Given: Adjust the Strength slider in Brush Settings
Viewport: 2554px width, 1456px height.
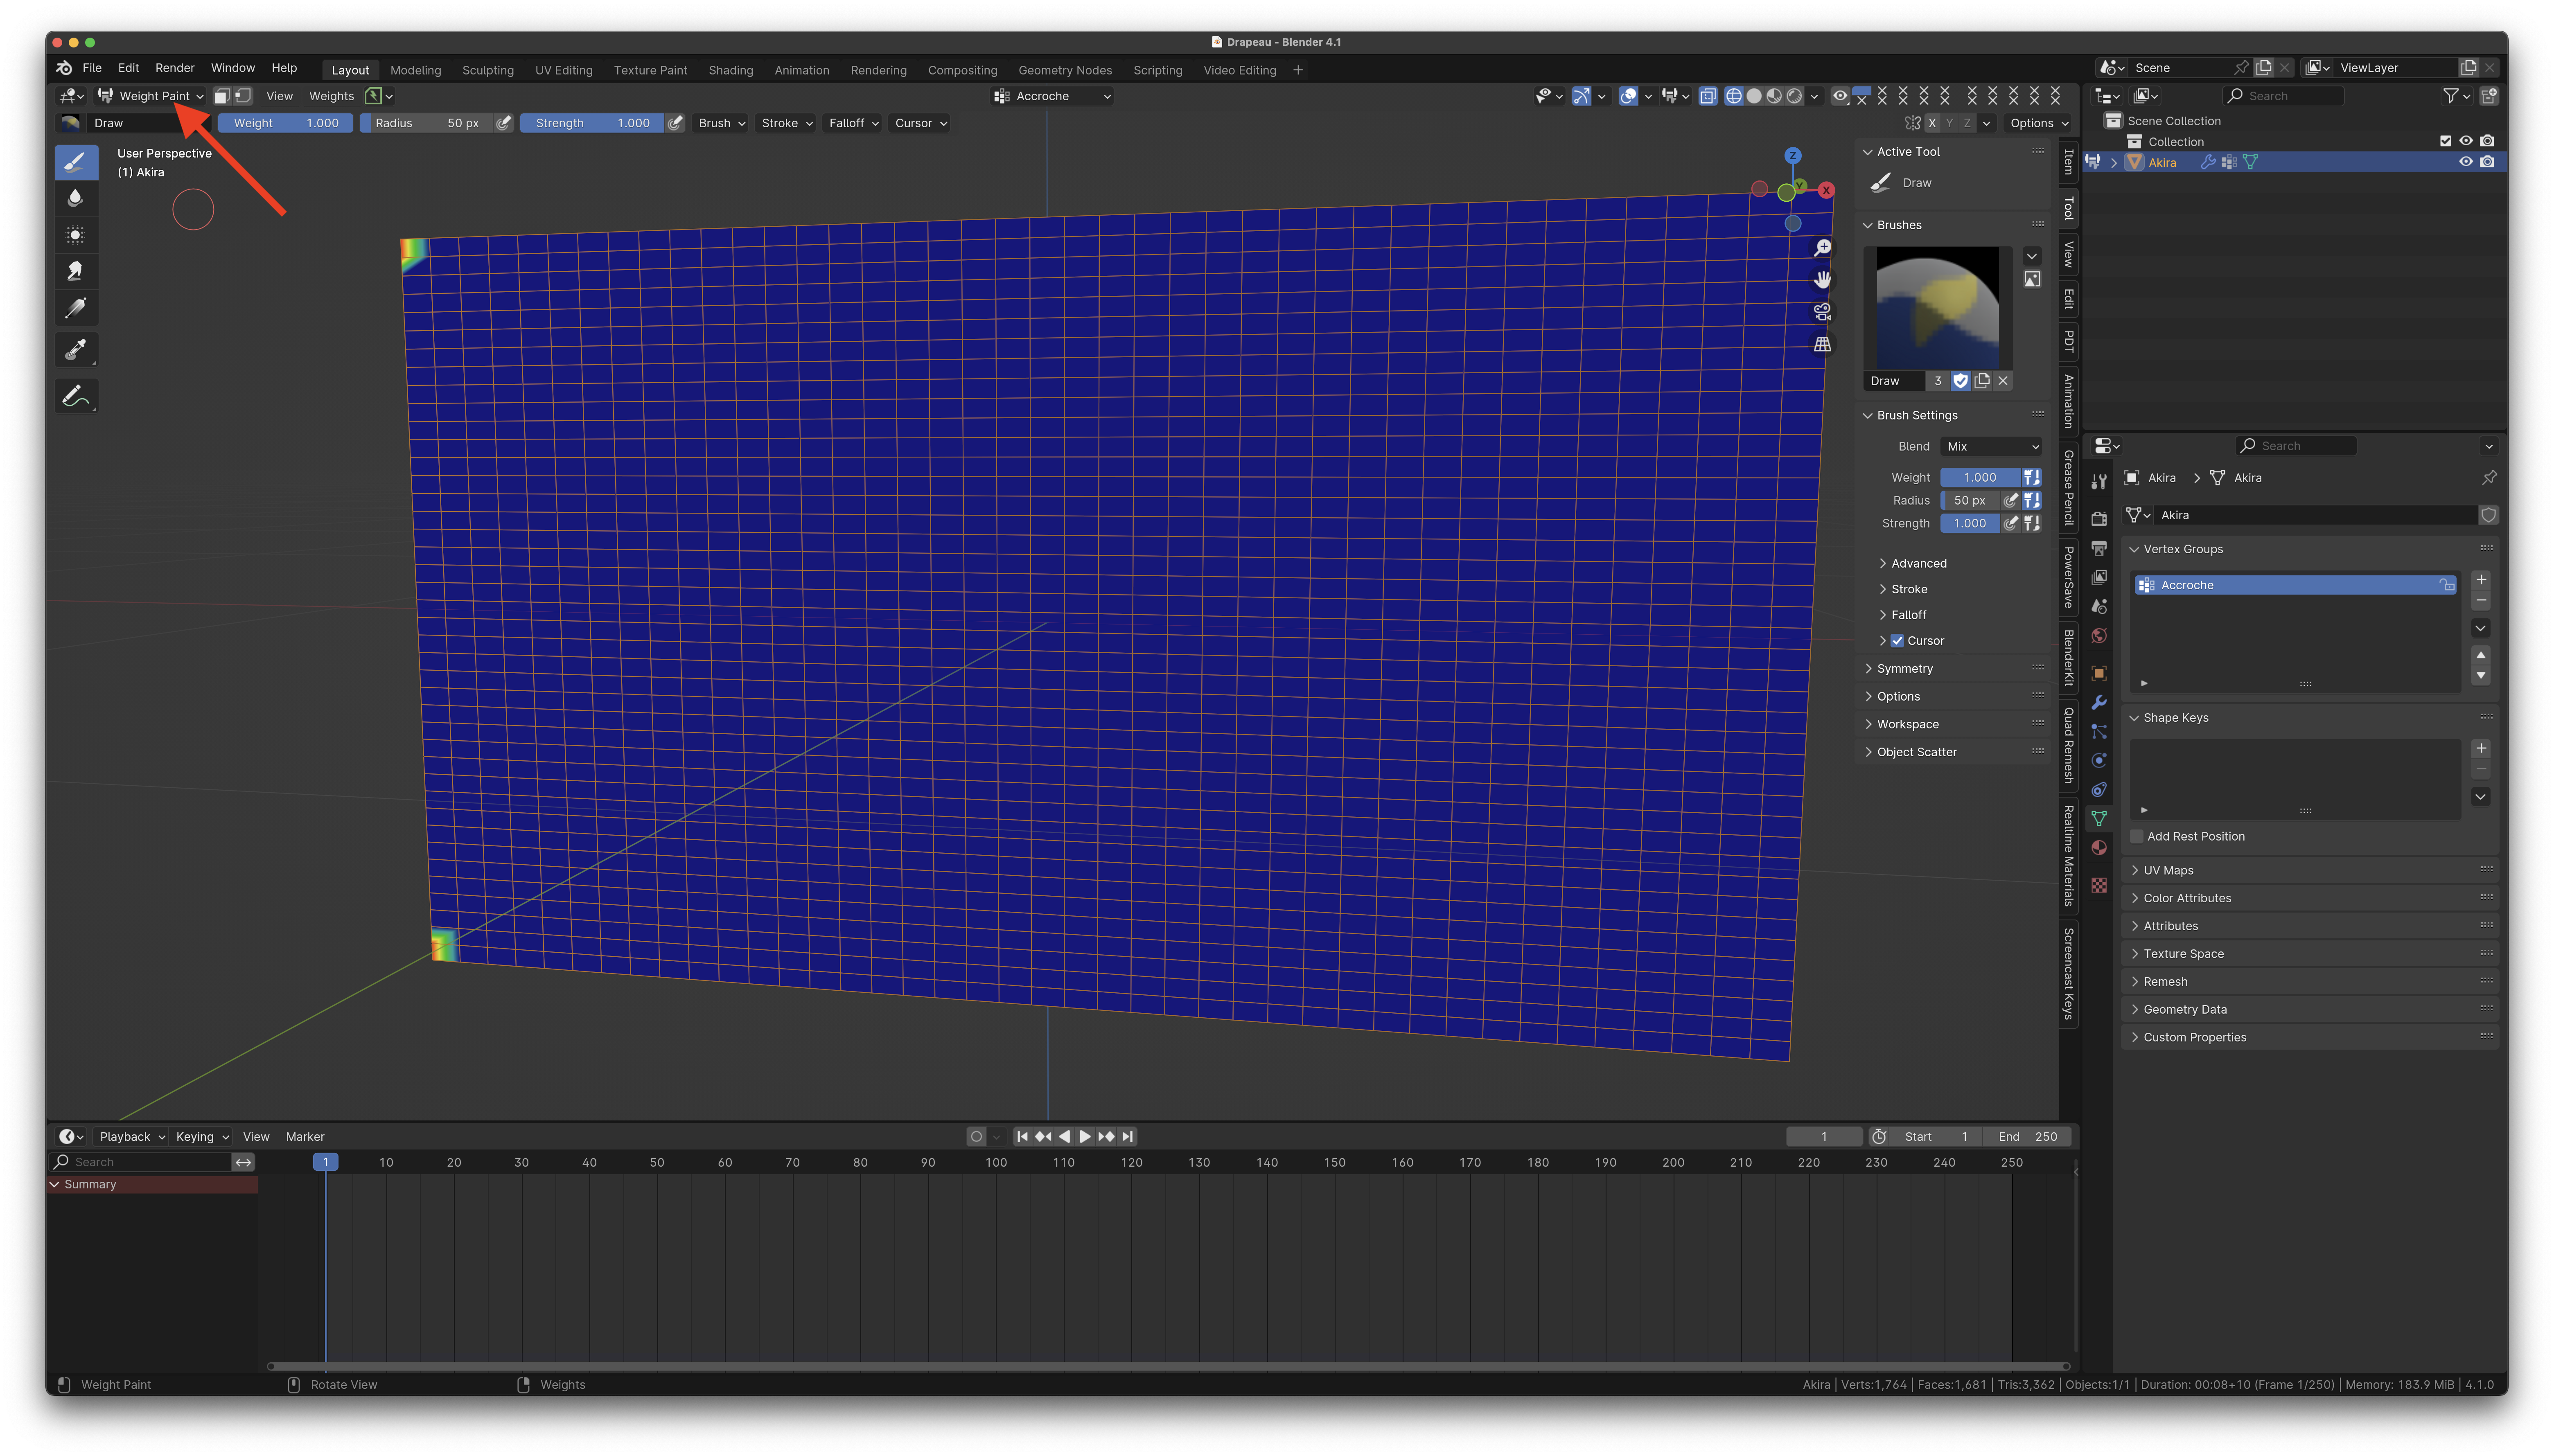Looking at the screenshot, I should [1970, 524].
